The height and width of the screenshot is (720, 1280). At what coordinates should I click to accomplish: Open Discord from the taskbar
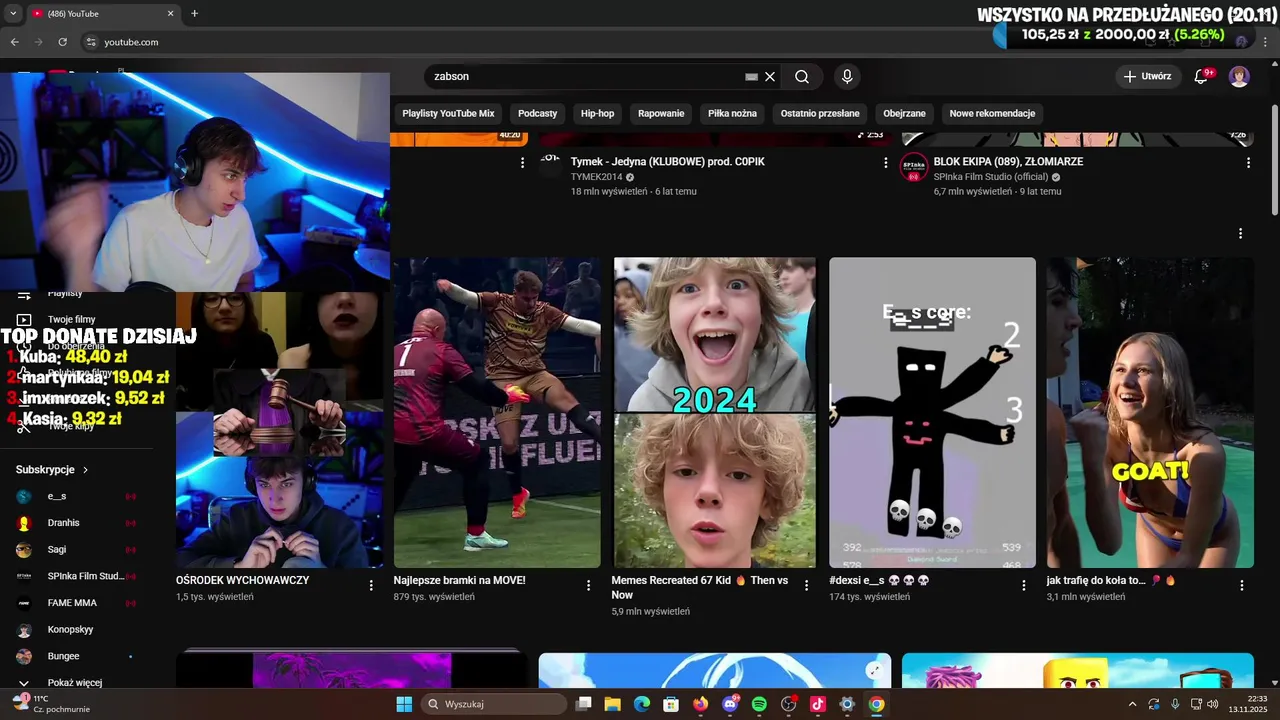click(730, 704)
